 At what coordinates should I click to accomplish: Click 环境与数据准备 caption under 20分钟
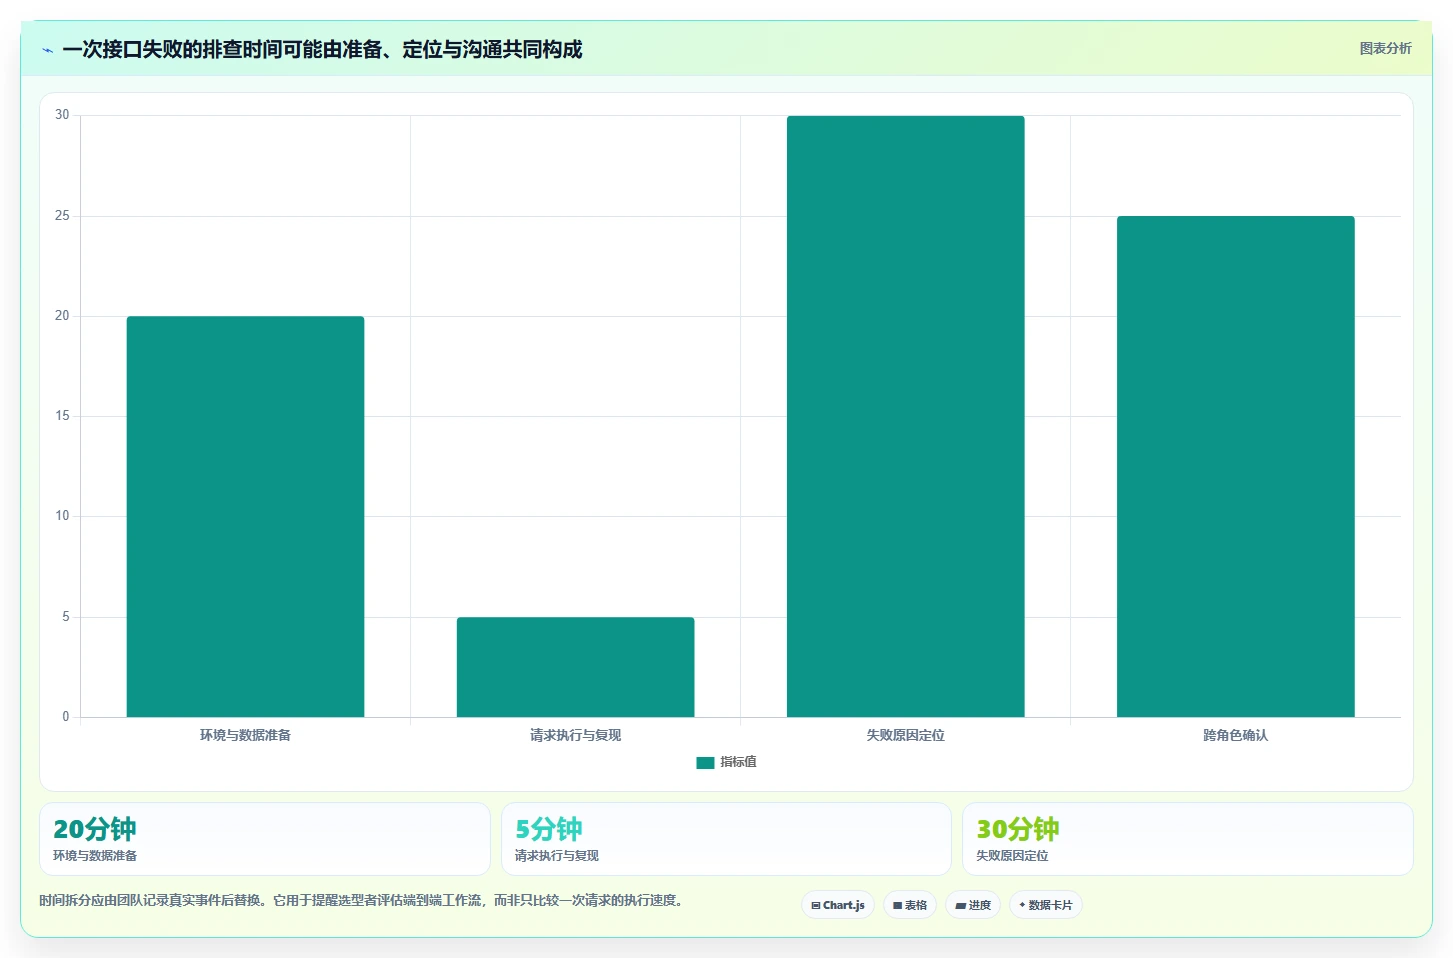[x=95, y=856]
